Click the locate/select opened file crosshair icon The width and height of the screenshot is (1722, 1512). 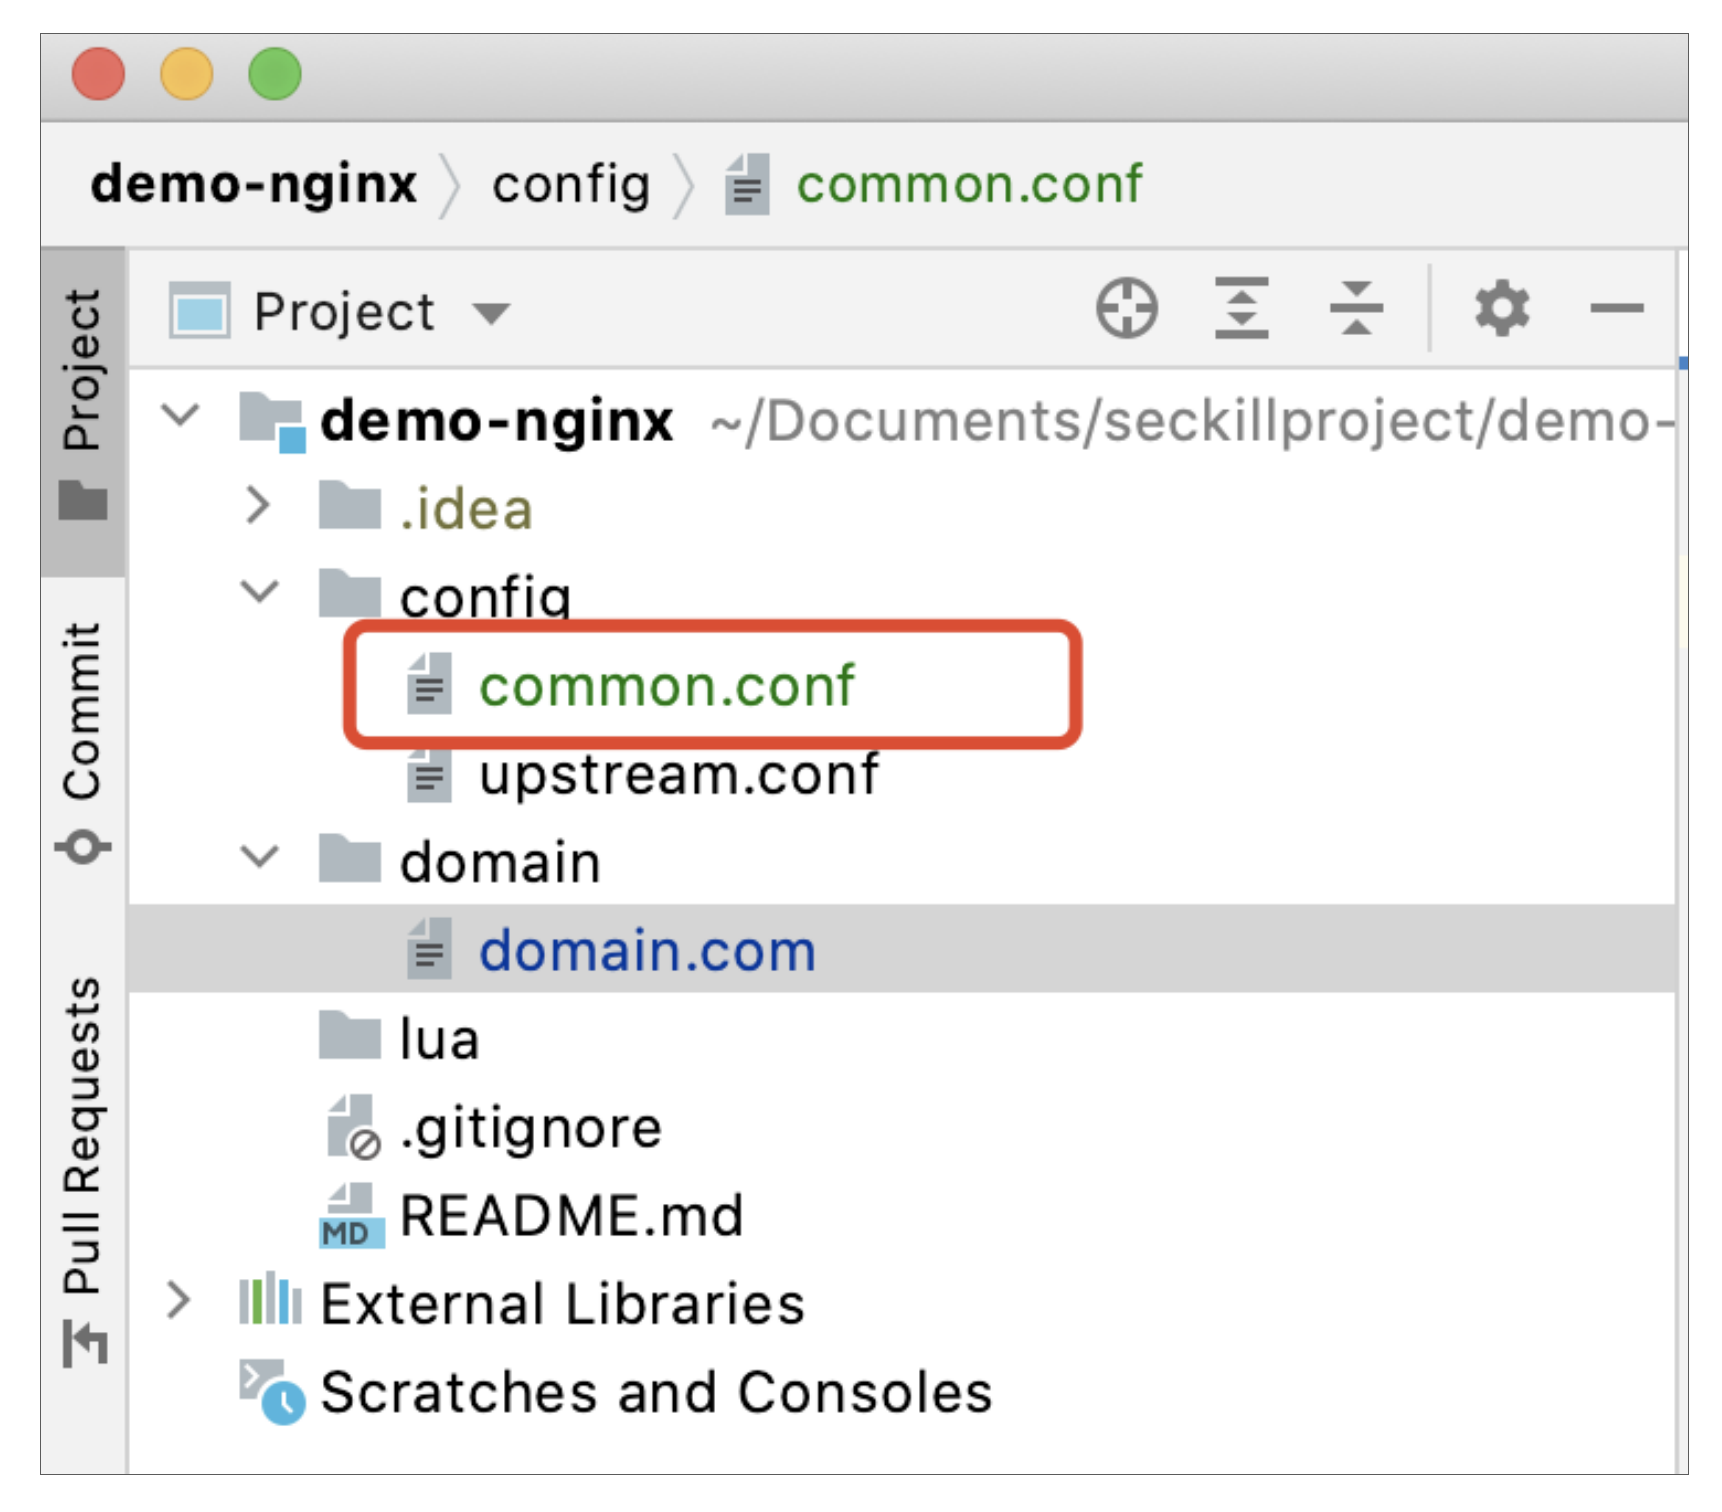coord(1126,309)
